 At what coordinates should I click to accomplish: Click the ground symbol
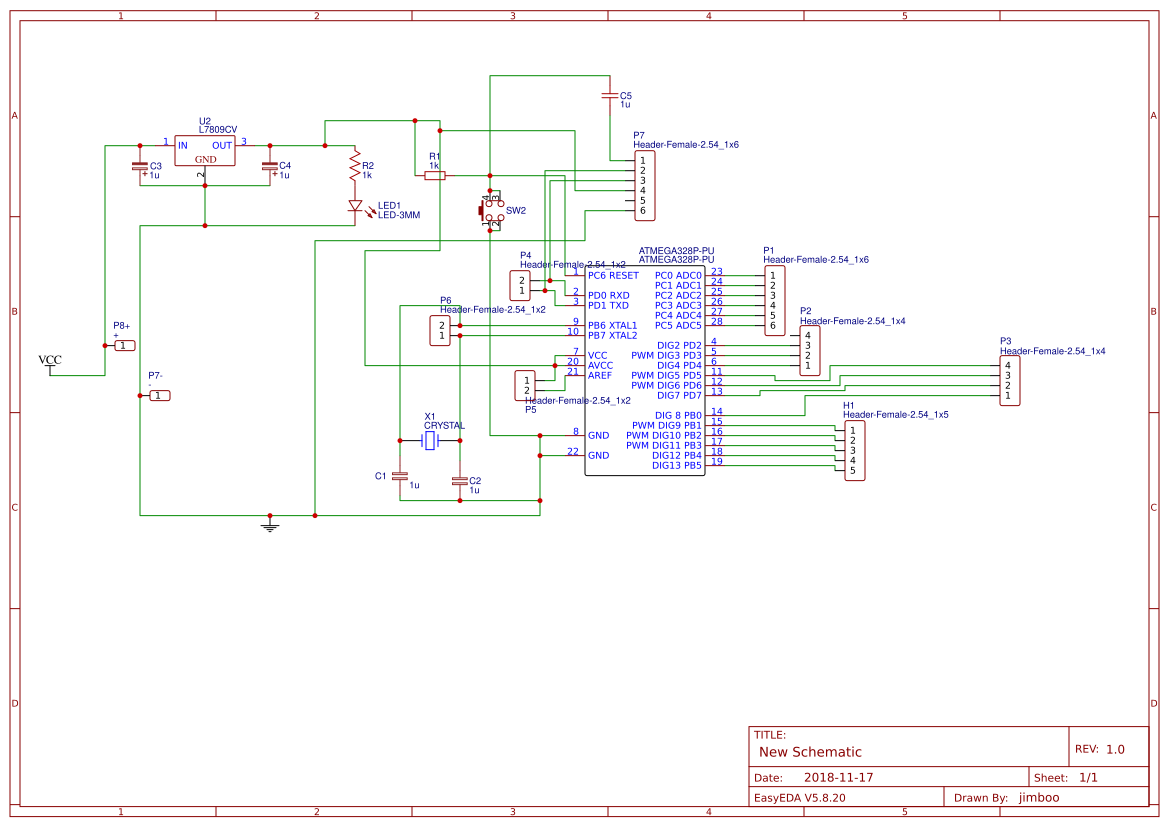pos(270,526)
